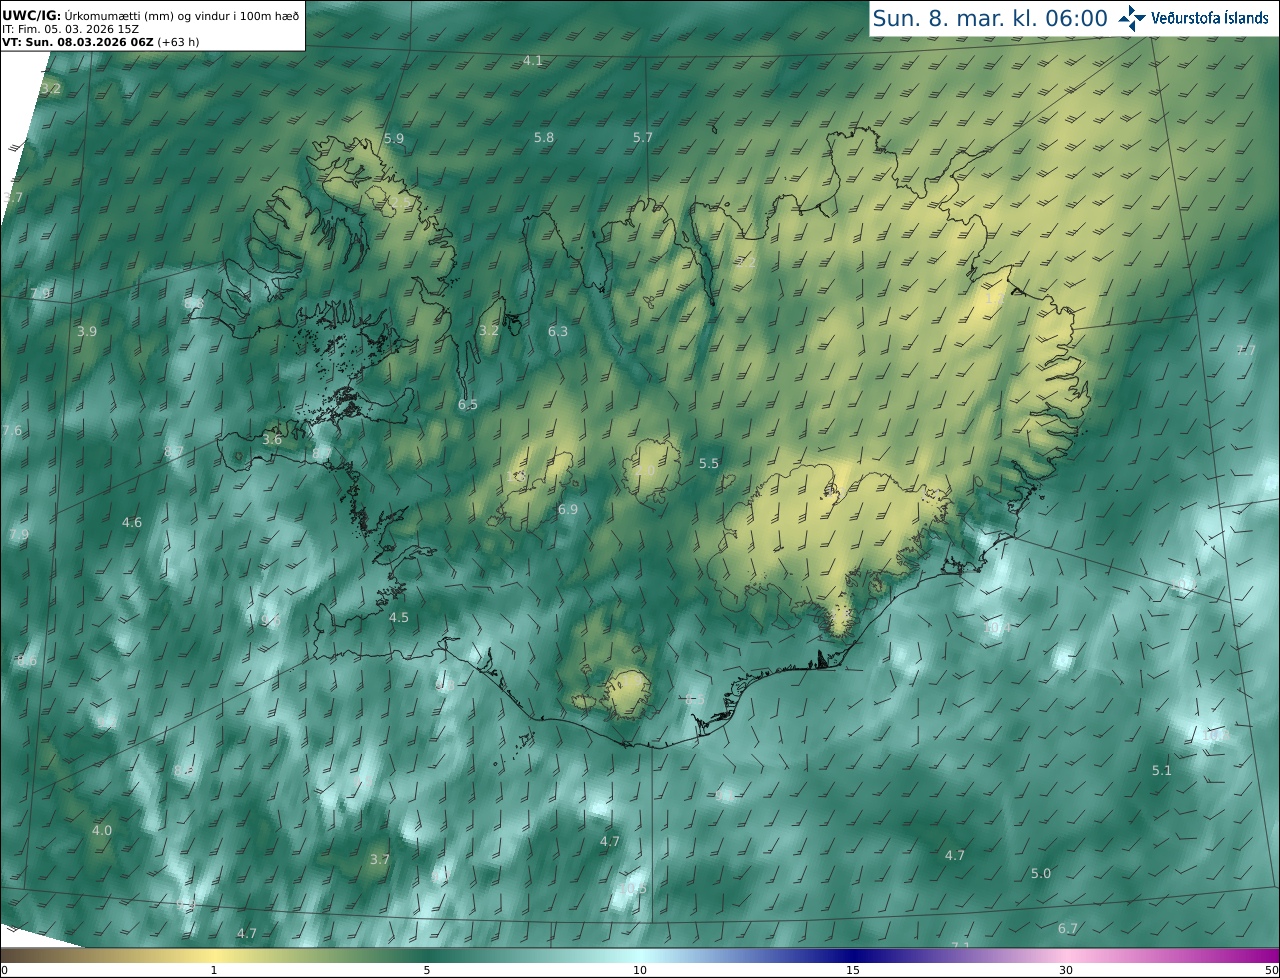This screenshot has height=978, width=1280.
Task: Click the 3.9 value on the map
Action: pos(87,331)
